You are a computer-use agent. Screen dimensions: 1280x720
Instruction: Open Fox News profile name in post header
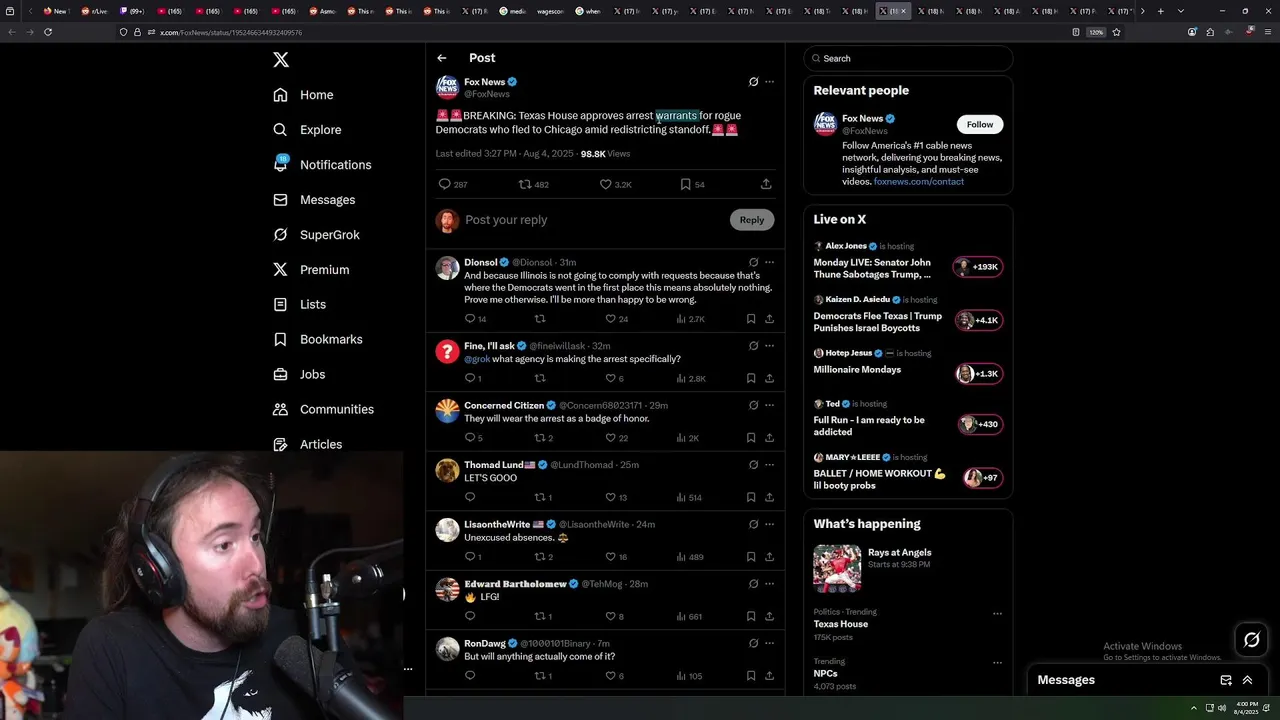click(485, 82)
